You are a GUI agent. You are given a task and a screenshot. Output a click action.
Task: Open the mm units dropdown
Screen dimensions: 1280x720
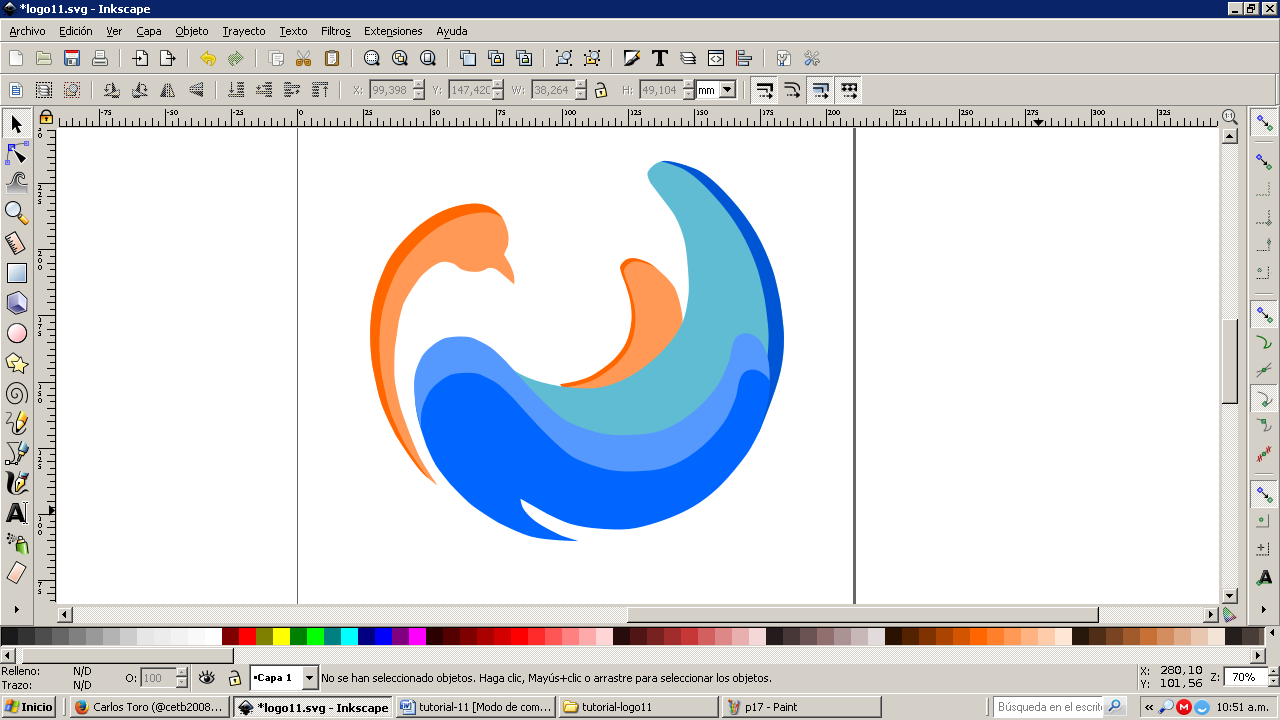click(x=727, y=90)
